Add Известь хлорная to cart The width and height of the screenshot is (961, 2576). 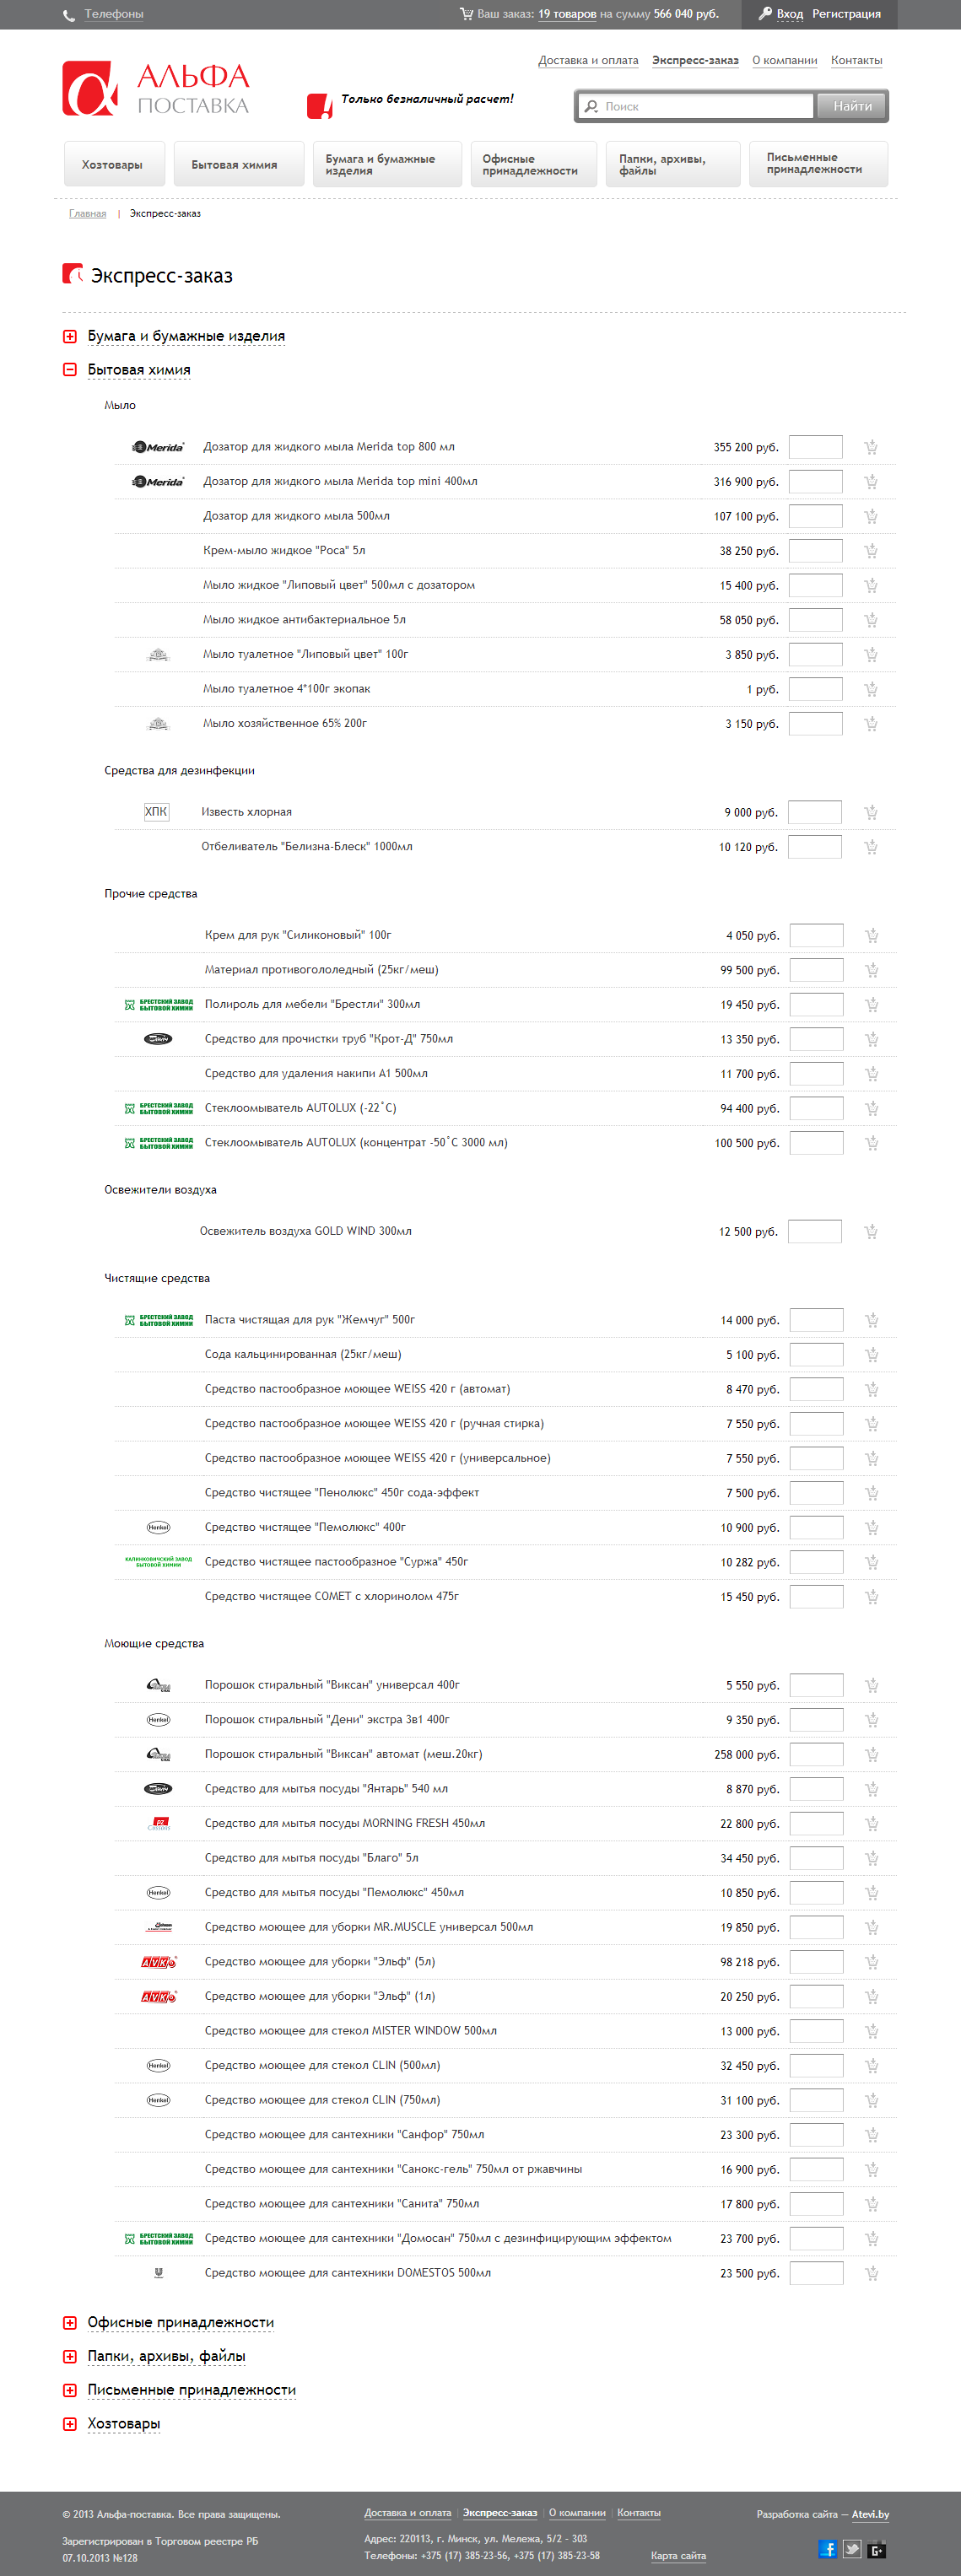(871, 812)
